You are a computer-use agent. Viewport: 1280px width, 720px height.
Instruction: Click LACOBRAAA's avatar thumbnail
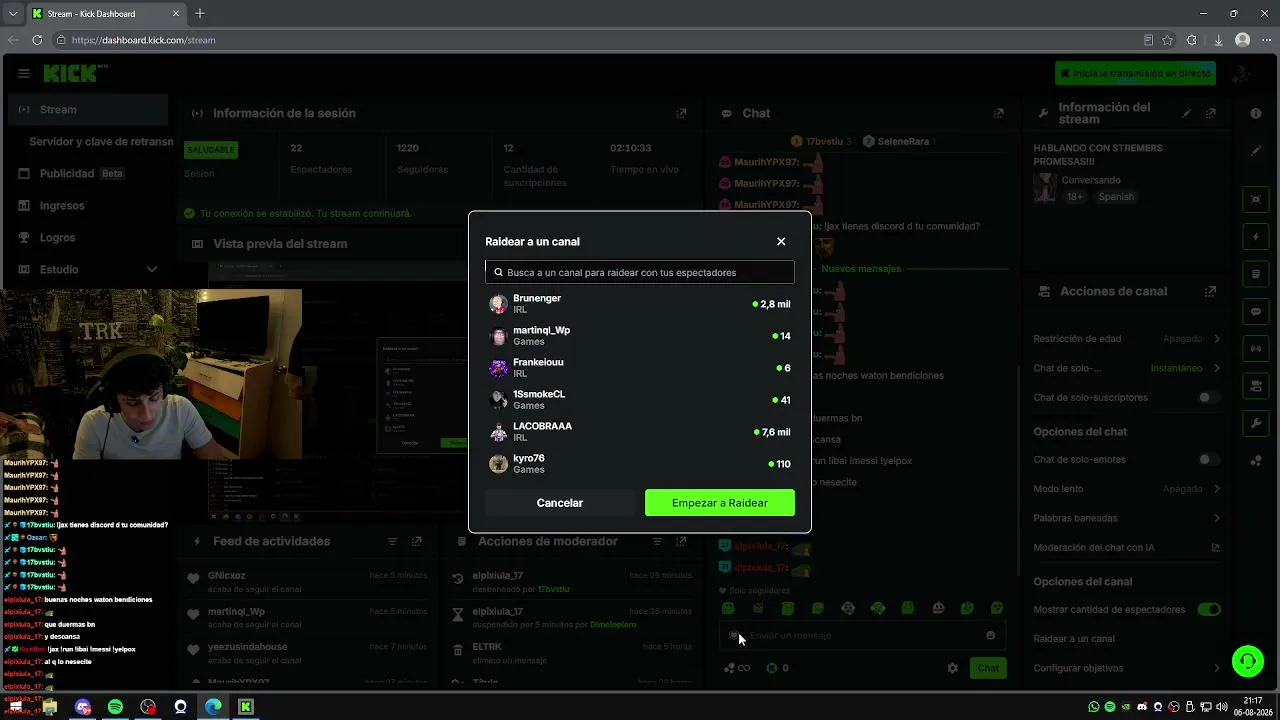[498, 432]
